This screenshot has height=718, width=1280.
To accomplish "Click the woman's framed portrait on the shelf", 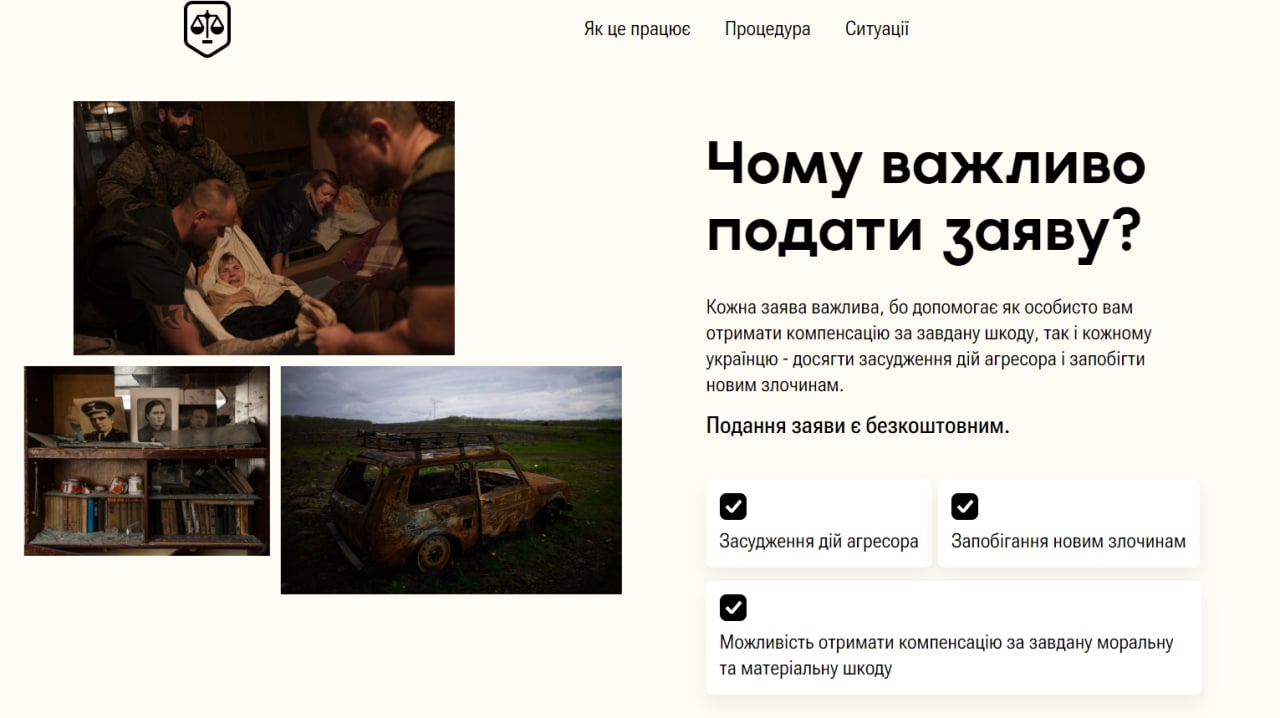I will (155, 418).
